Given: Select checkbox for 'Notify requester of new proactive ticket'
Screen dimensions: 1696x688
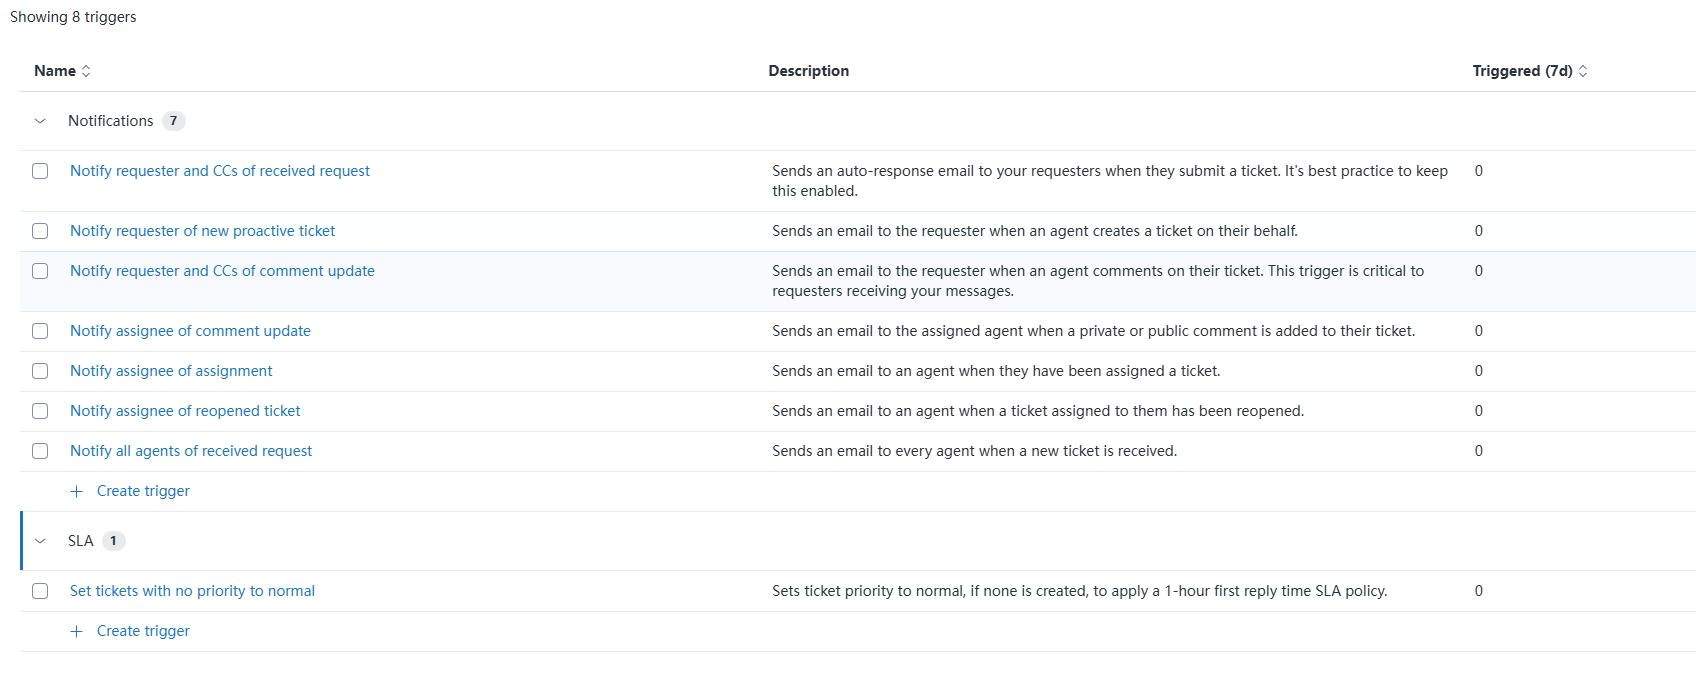Looking at the screenshot, I should coord(40,231).
